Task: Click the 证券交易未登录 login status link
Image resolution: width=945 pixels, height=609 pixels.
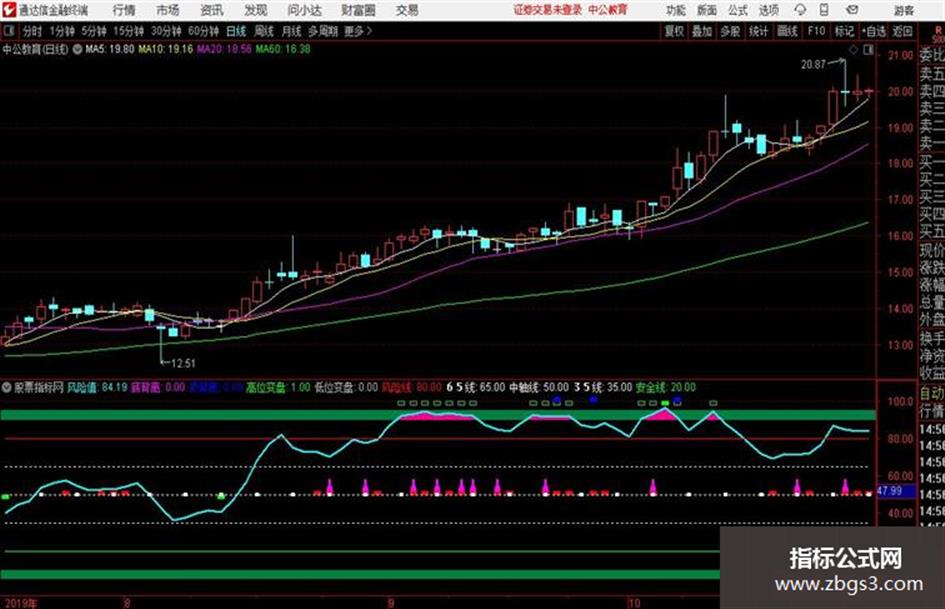Action: [x=548, y=10]
